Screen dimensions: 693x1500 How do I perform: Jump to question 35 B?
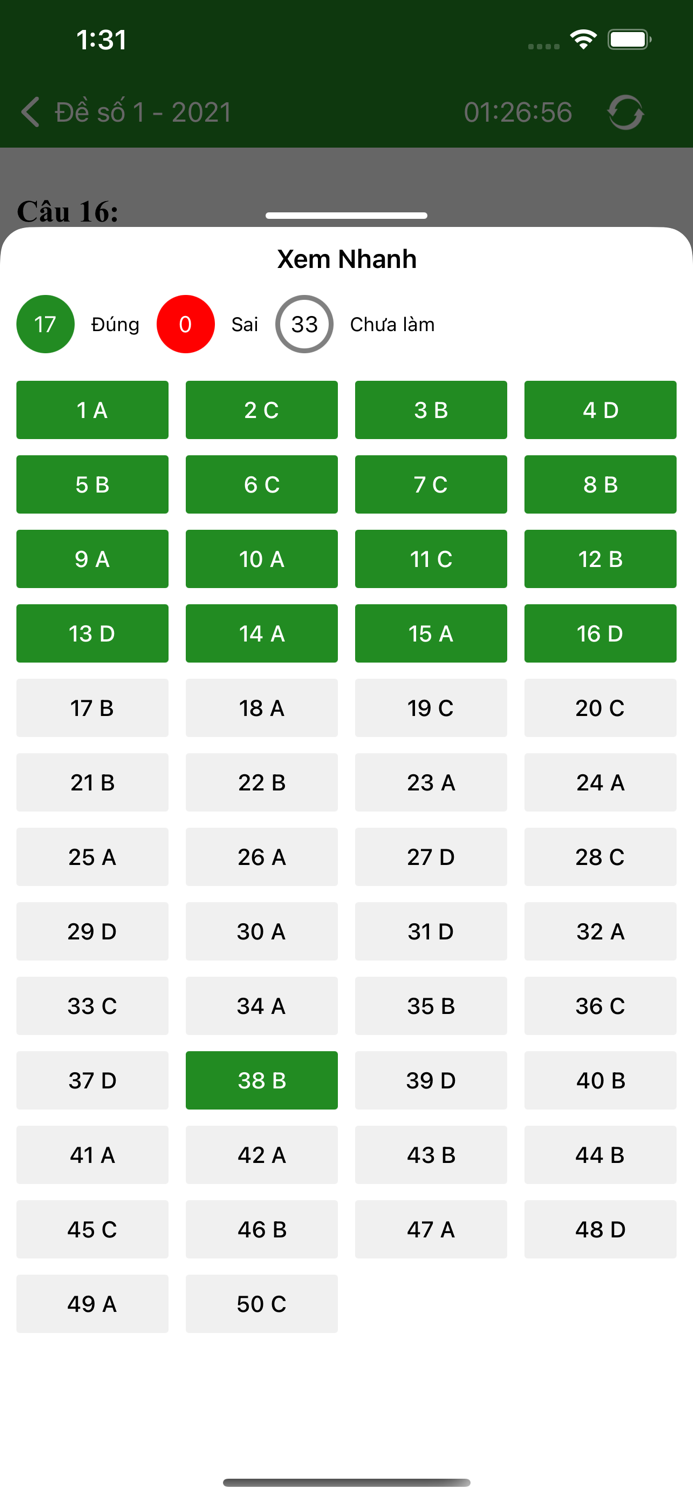click(431, 1006)
